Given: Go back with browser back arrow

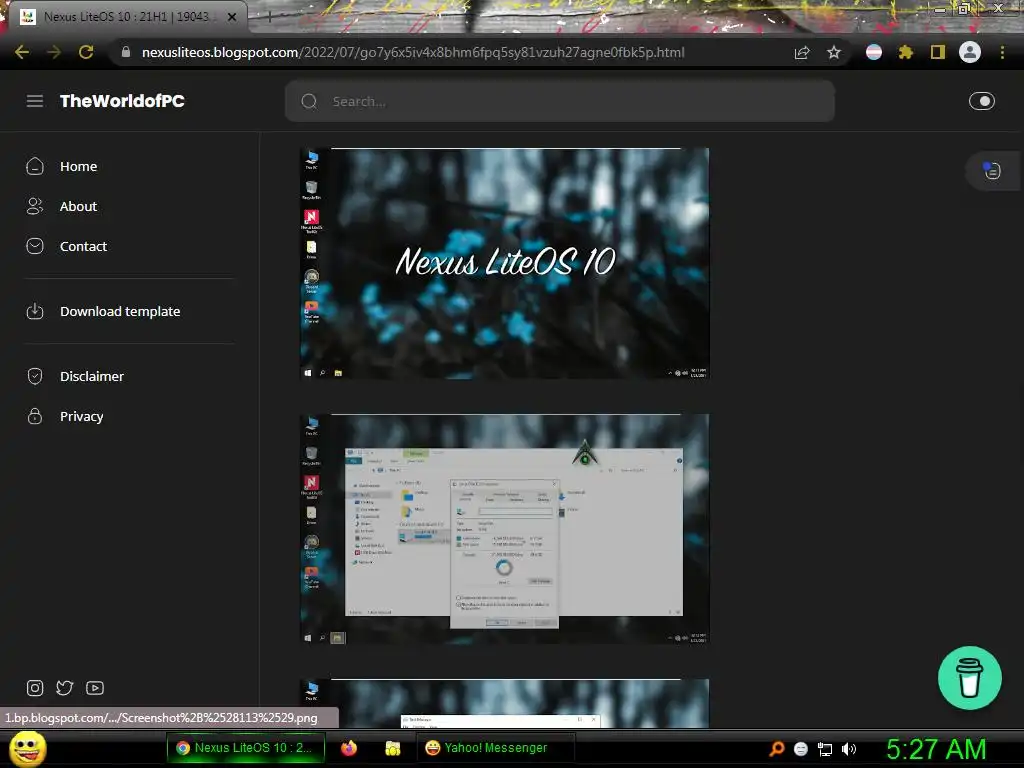Looking at the screenshot, I should pos(22,52).
